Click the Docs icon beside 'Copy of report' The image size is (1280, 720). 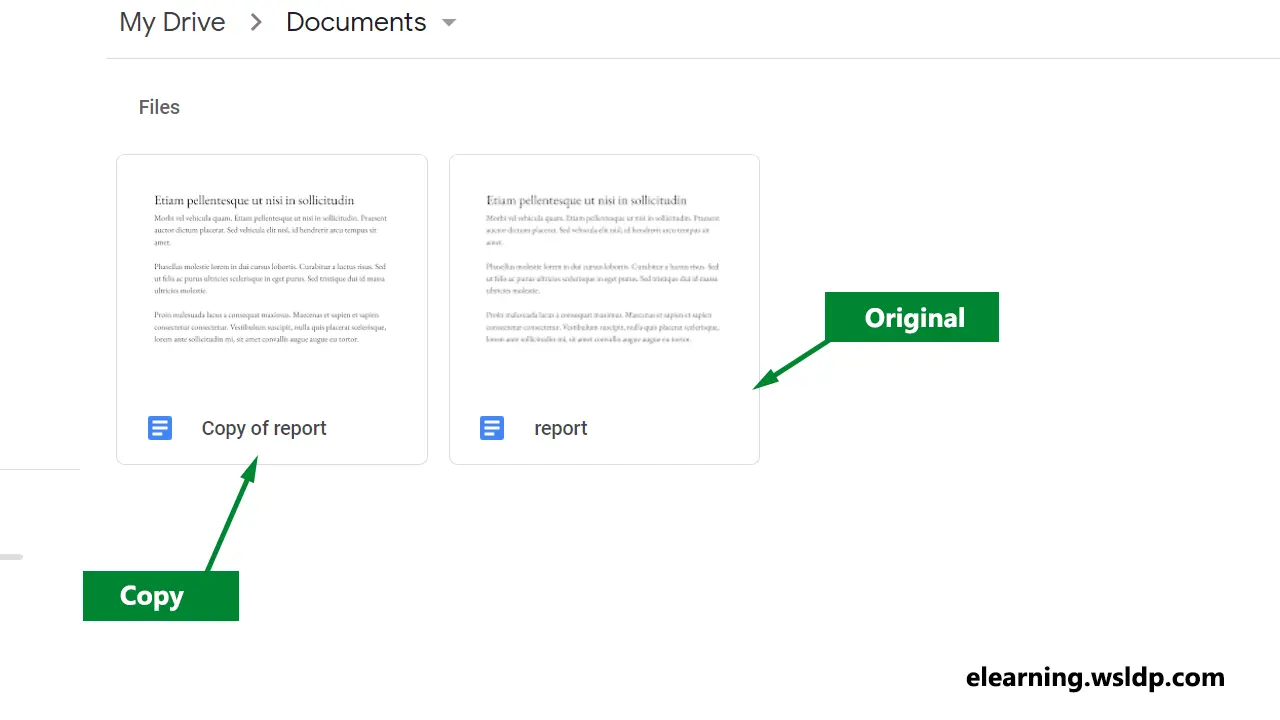click(160, 428)
